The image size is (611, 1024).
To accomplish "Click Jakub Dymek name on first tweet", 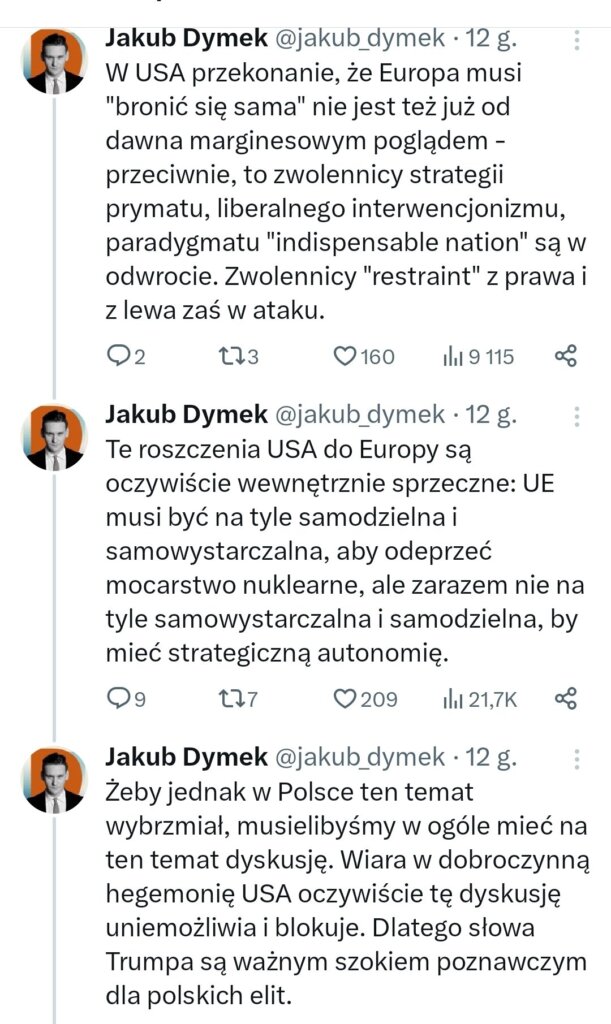I will (186, 39).
